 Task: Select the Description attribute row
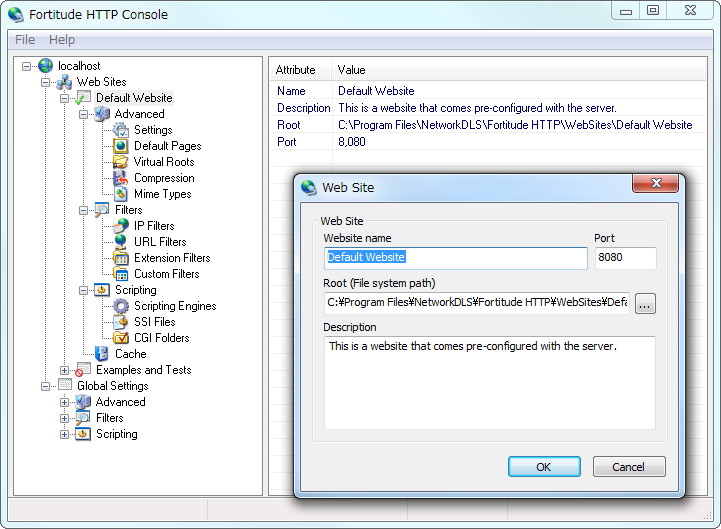[x=487, y=108]
